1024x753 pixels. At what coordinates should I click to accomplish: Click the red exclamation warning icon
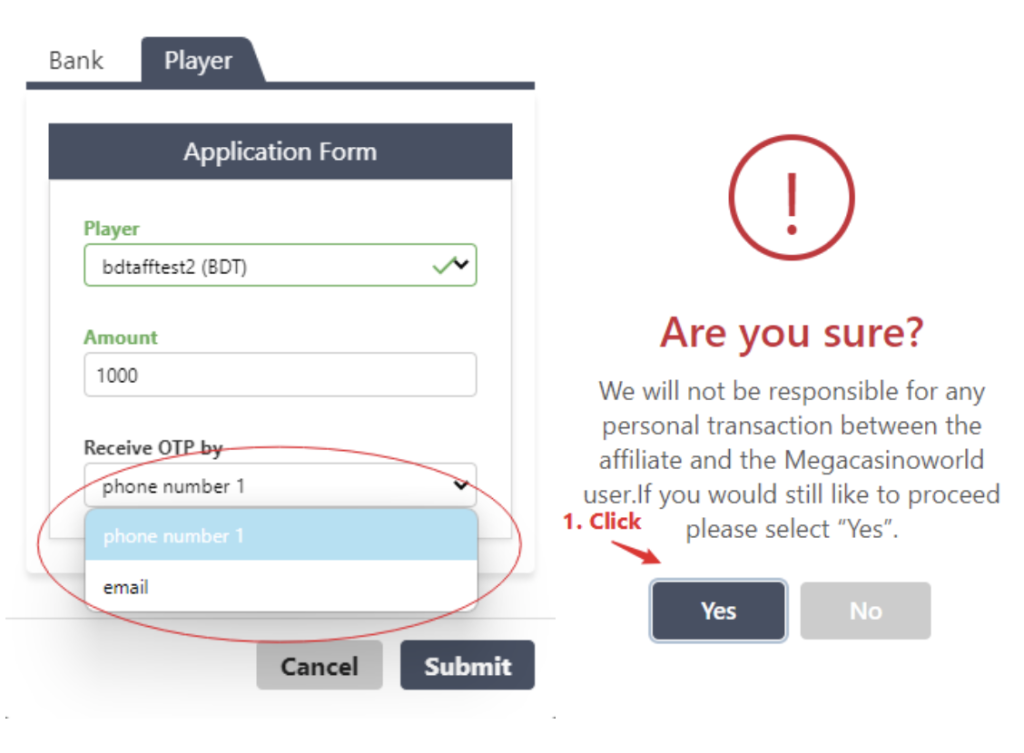[791, 197]
